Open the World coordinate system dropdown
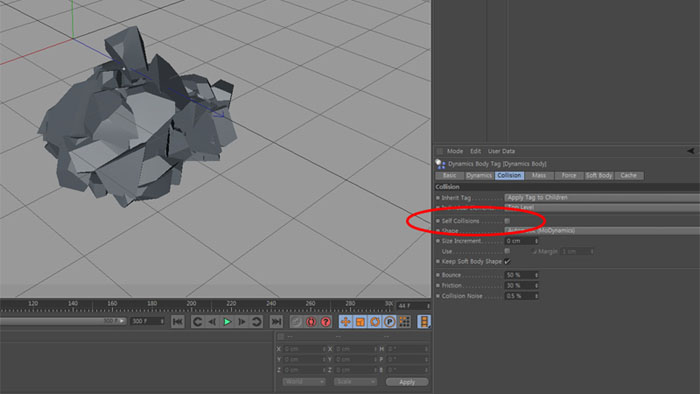The image size is (700, 394). tap(303, 382)
